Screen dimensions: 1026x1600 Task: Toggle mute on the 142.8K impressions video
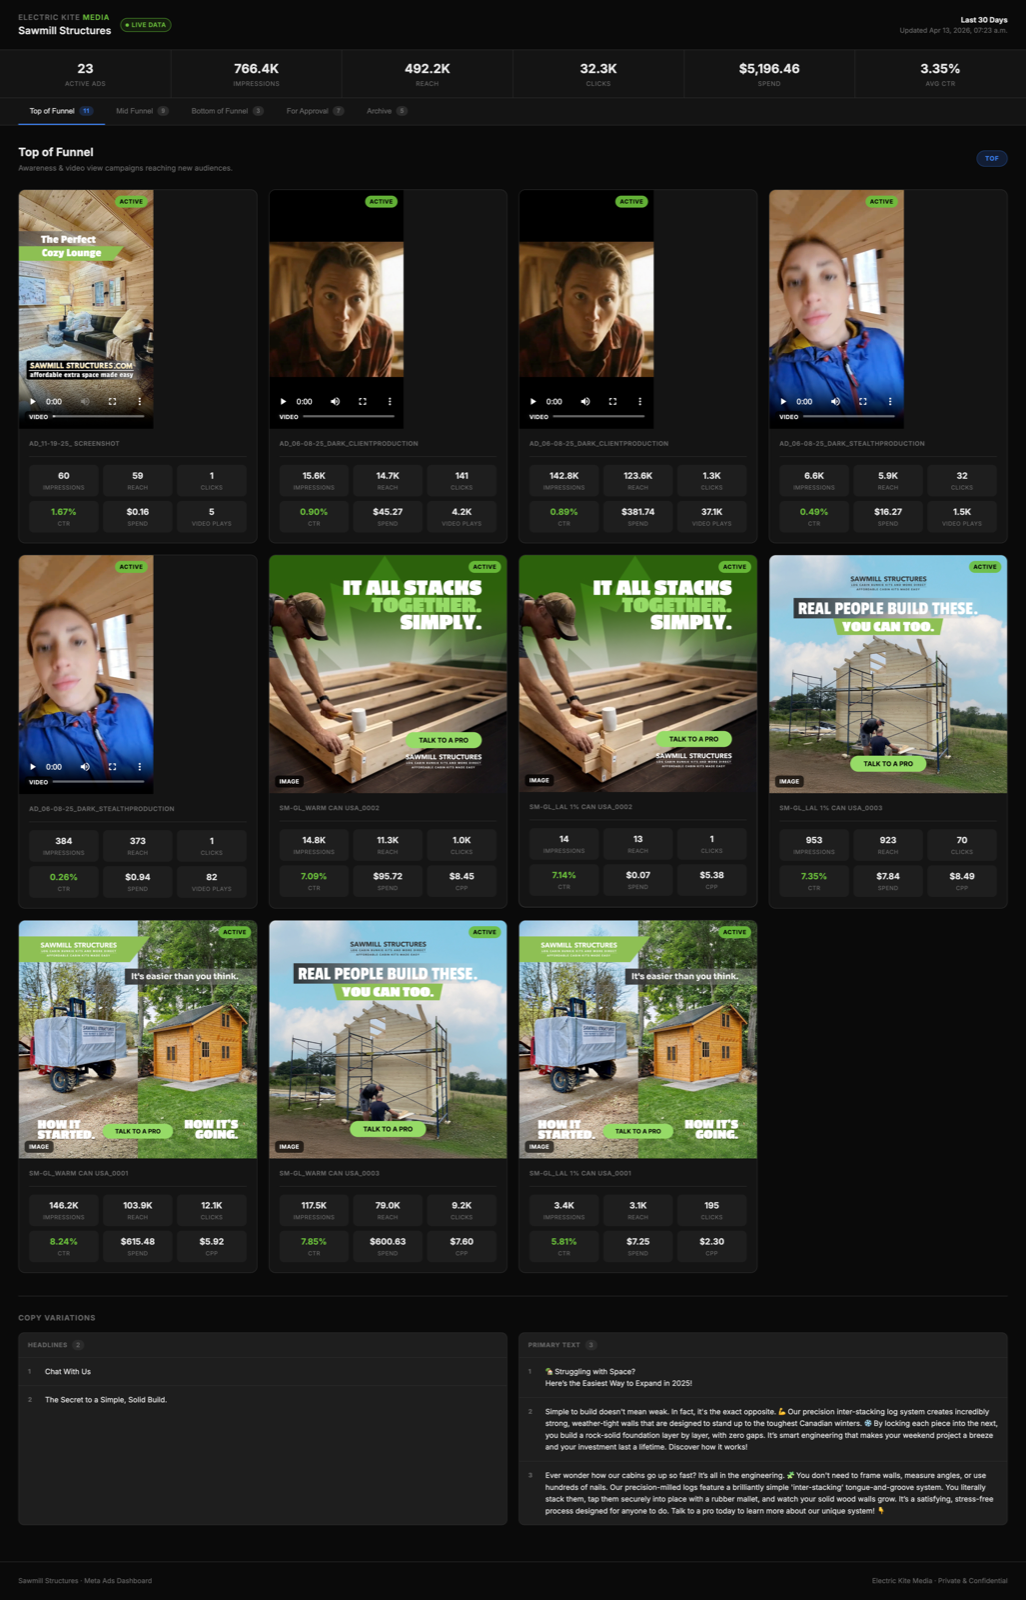tap(585, 402)
